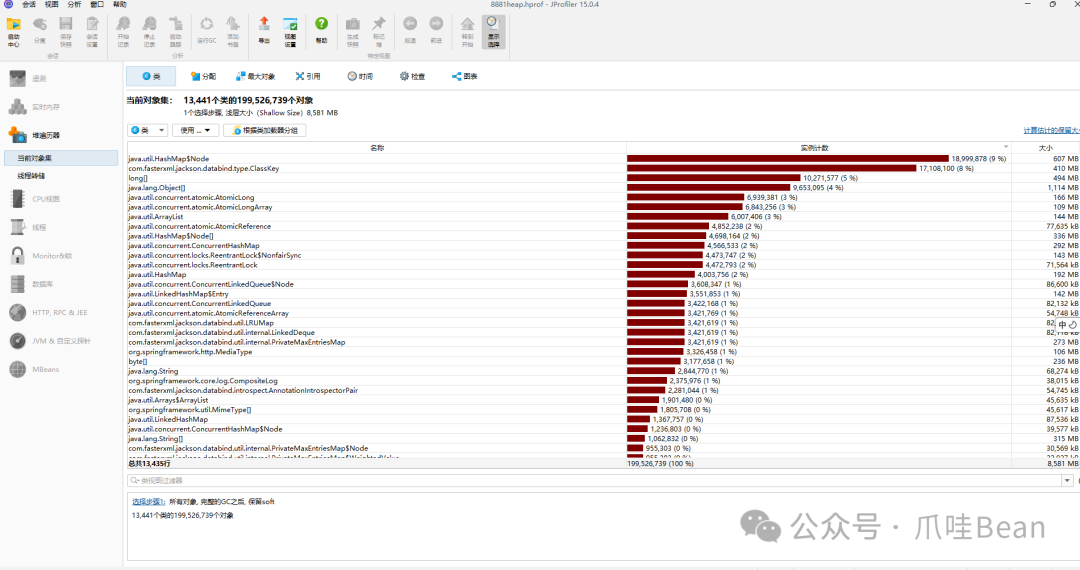Image resolution: width=1080 pixels, height=570 pixels.
Task: Click the 计算估计的保留大小 link
Action: click(1051, 130)
